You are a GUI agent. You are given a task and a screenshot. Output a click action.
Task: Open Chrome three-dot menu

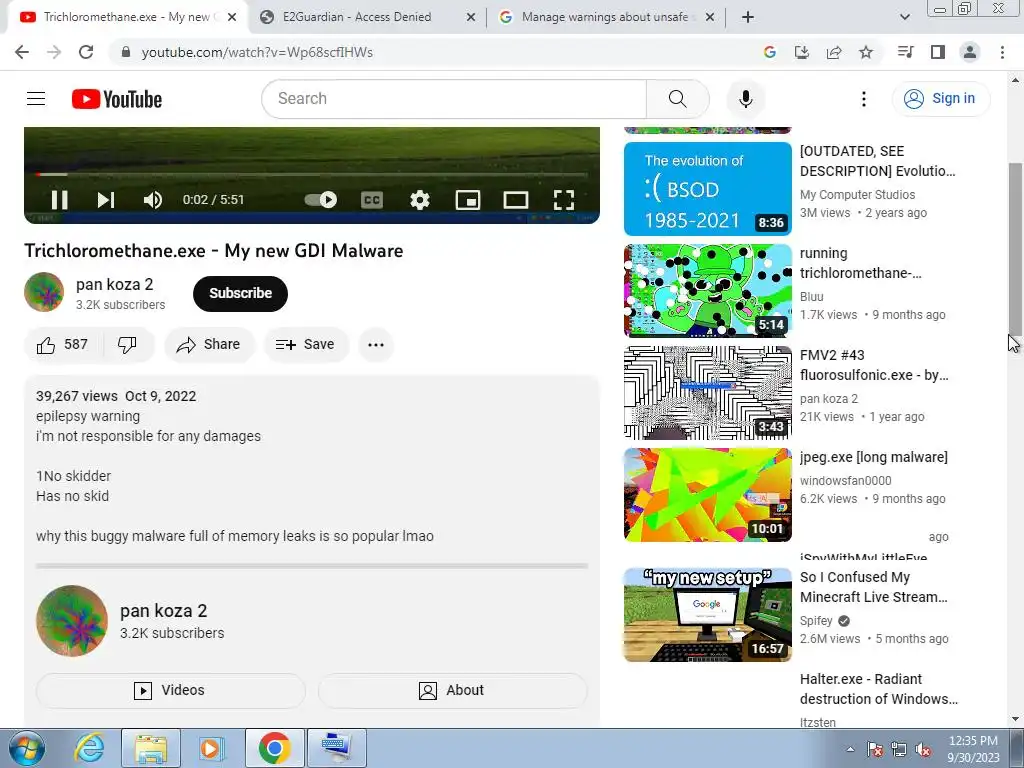tap(1002, 52)
